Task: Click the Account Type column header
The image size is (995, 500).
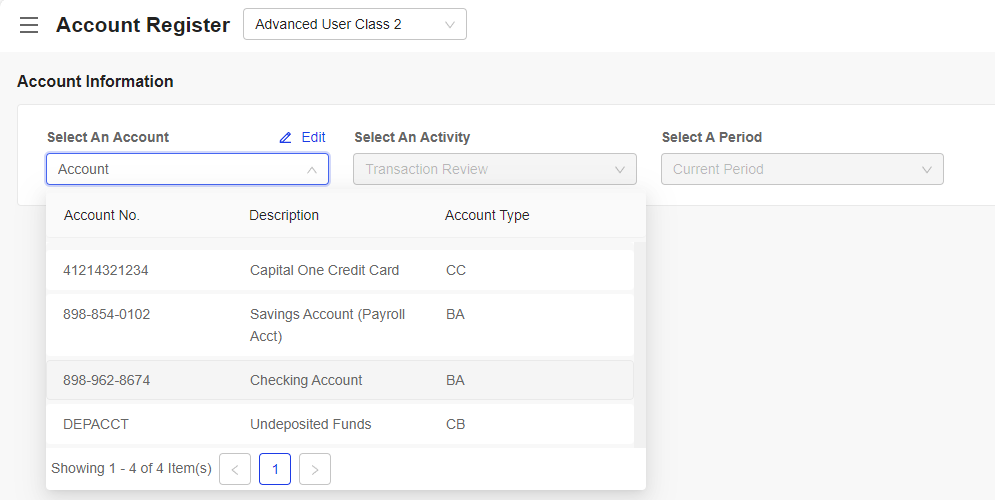Action: [487, 215]
